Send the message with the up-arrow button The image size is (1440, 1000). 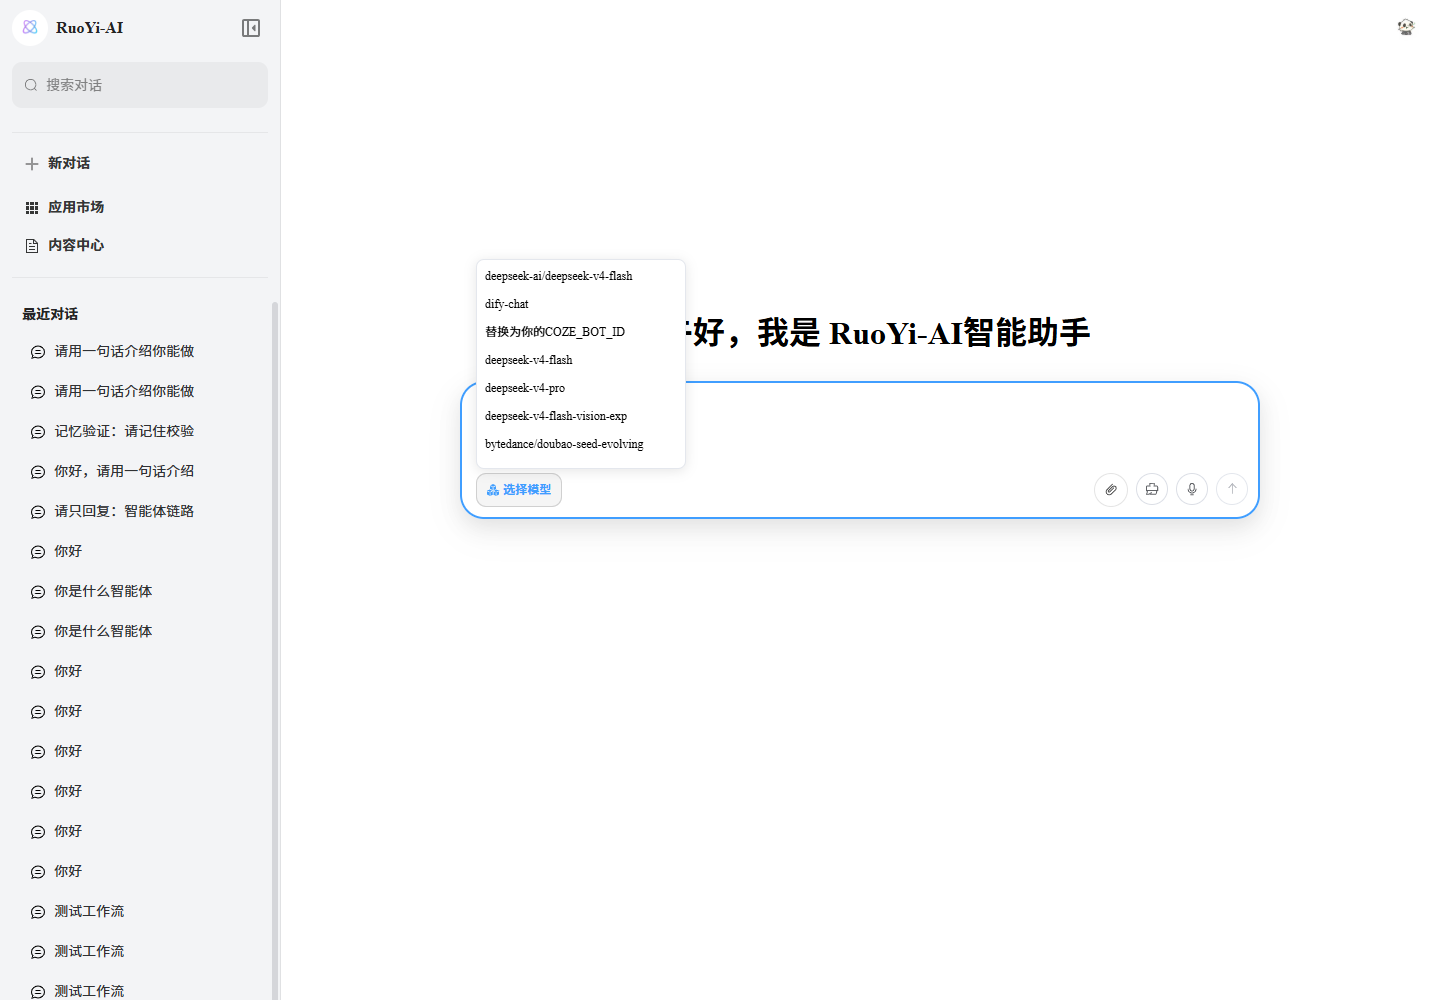1232,489
